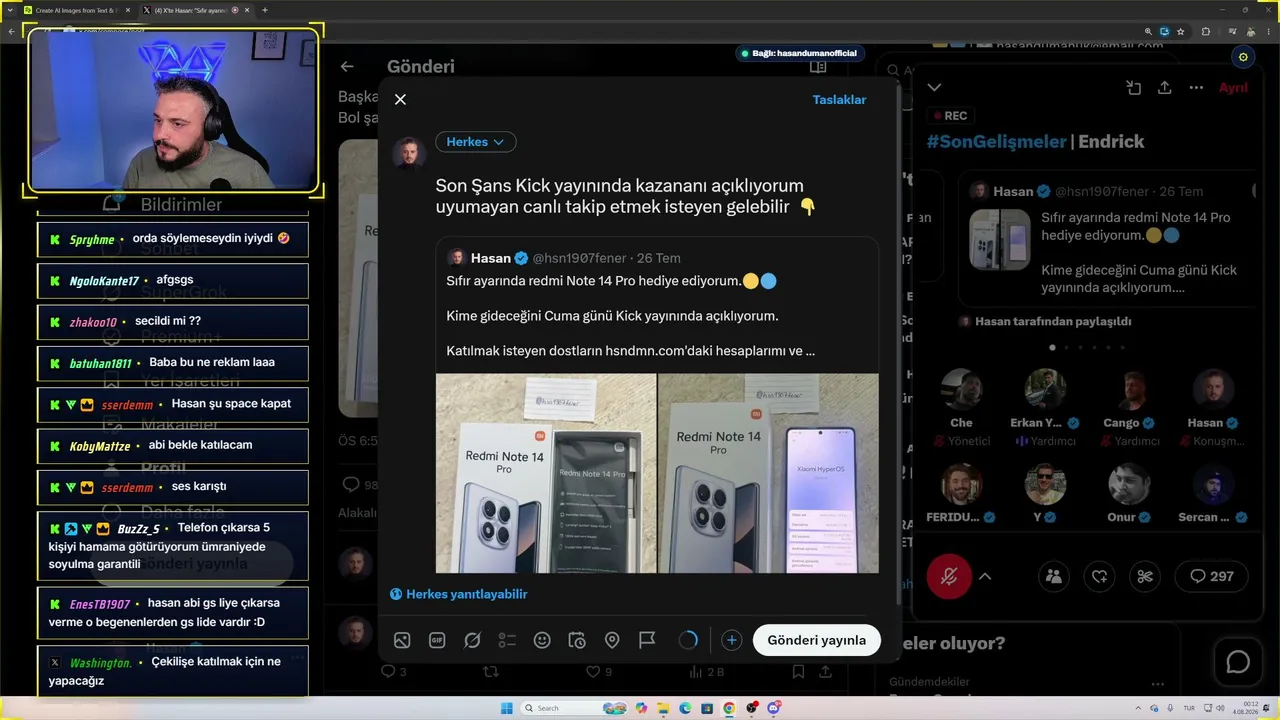Click the scissors clip icon in Space

[1146, 576]
